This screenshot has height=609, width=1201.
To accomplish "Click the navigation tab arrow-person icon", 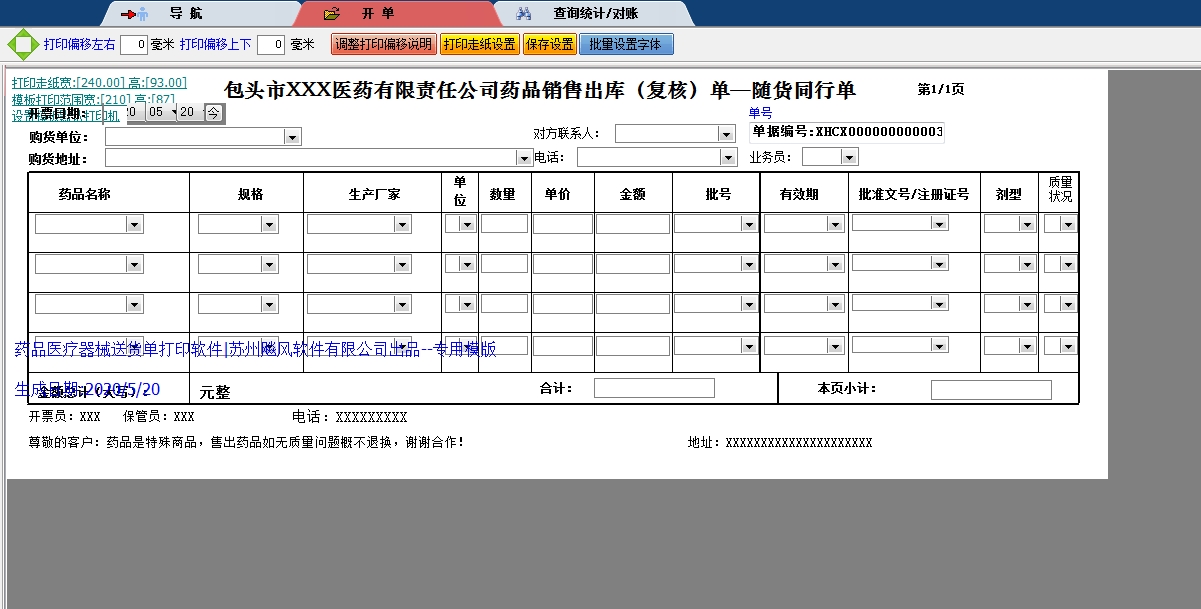I will (133, 14).
